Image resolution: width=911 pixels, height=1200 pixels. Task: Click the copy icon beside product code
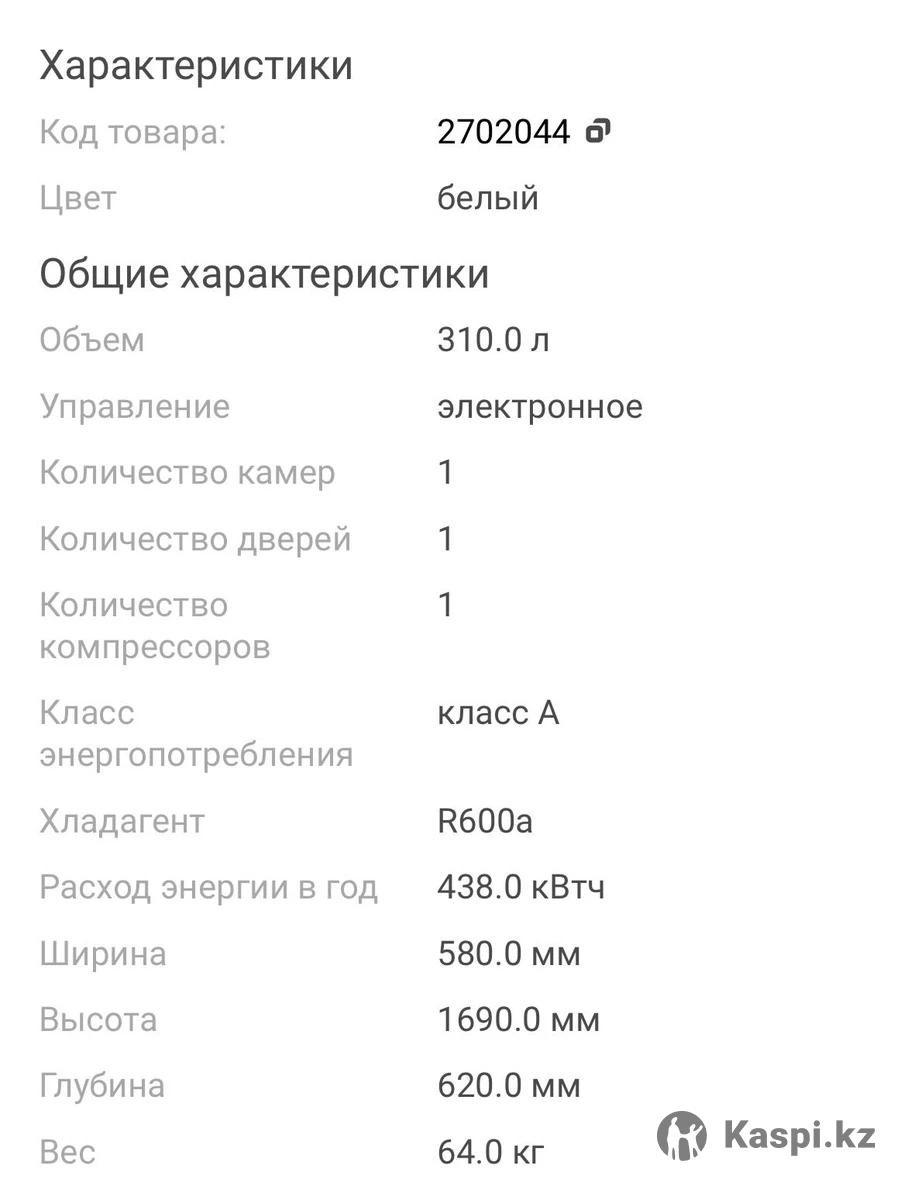[x=598, y=131]
